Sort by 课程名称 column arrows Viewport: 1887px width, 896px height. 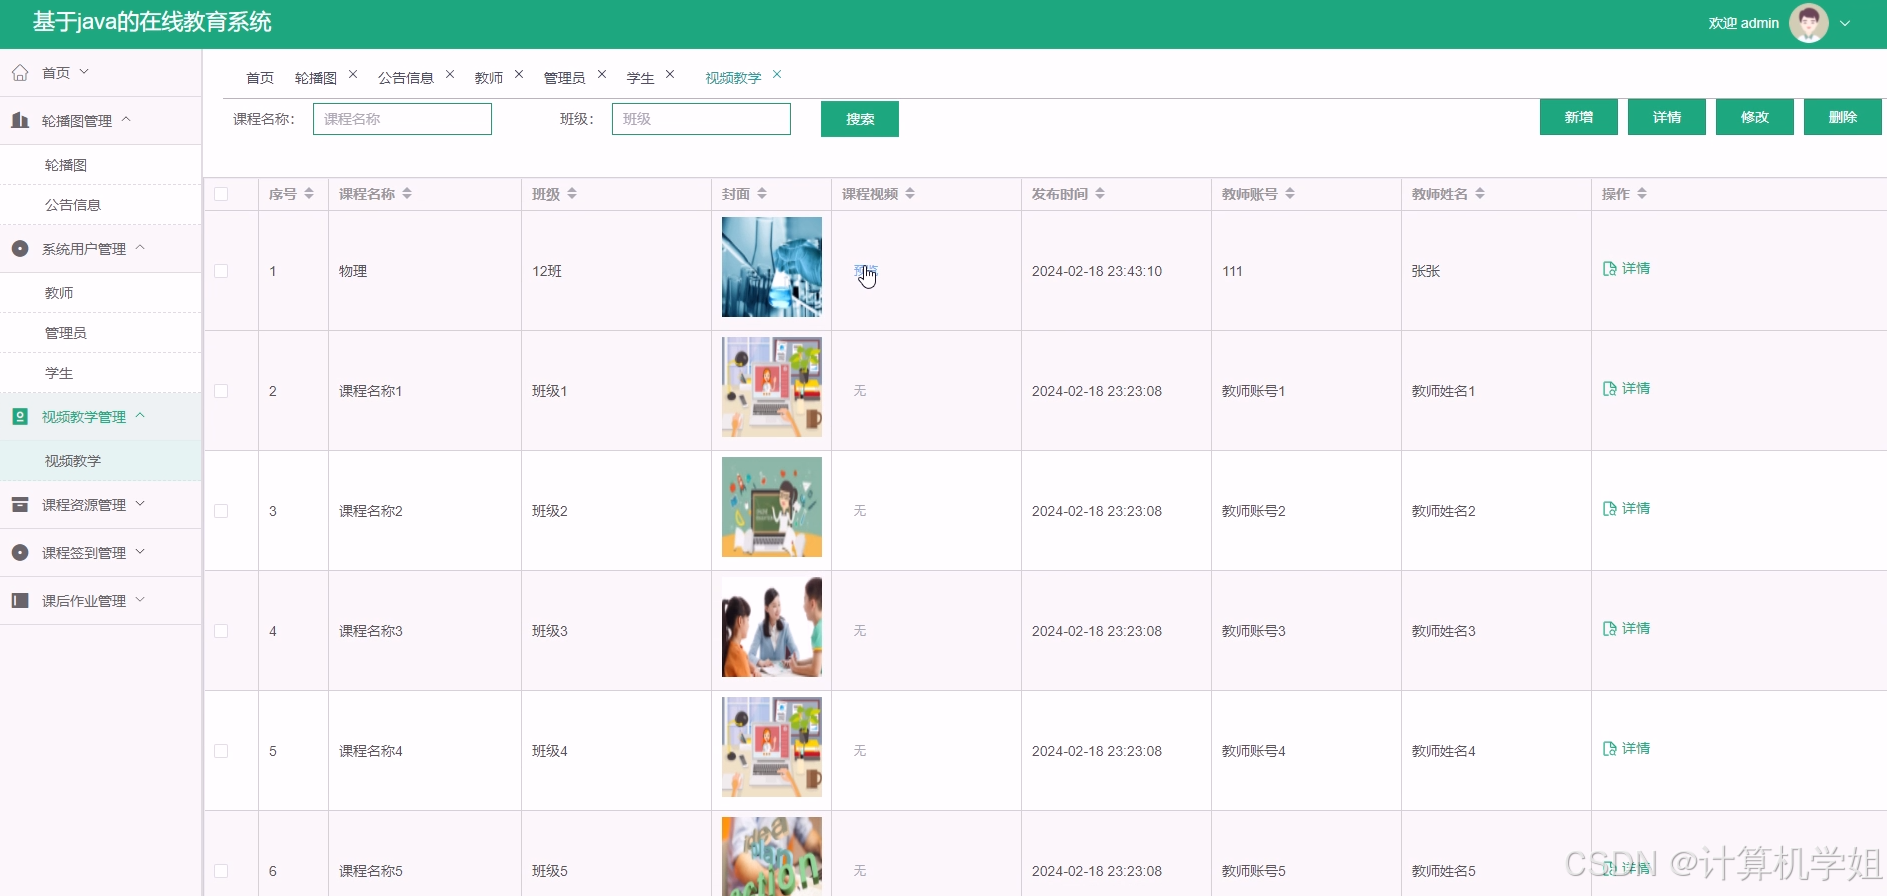click(x=407, y=194)
